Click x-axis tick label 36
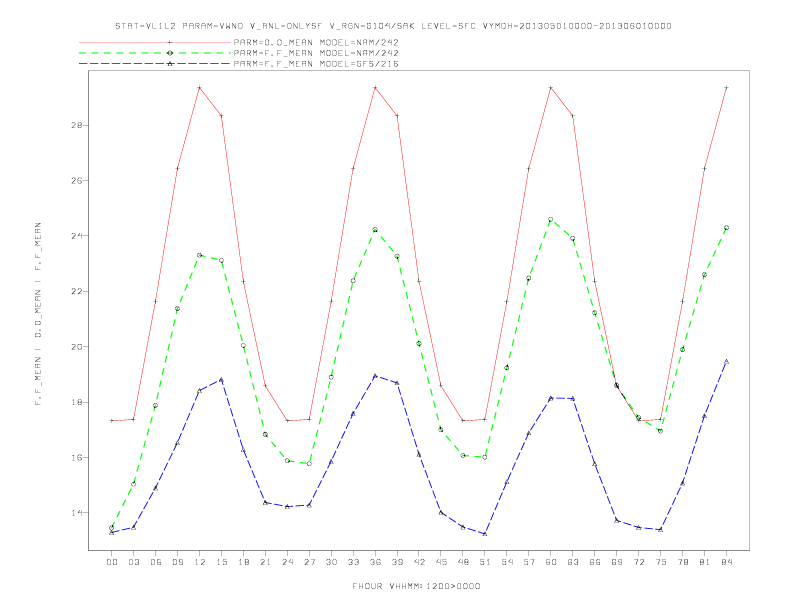Viewport: 792px width, 612px height. [x=375, y=562]
